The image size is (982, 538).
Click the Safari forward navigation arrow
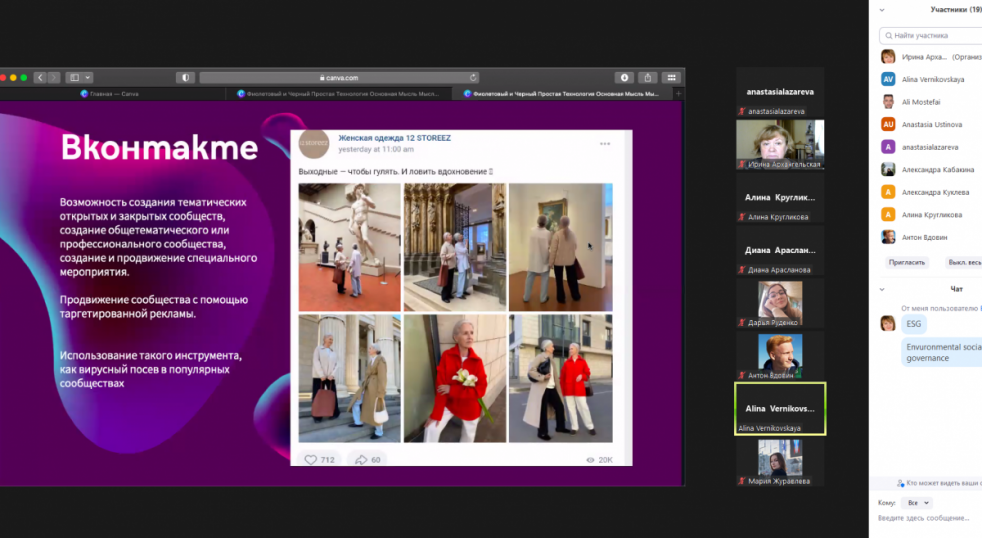tap(54, 78)
